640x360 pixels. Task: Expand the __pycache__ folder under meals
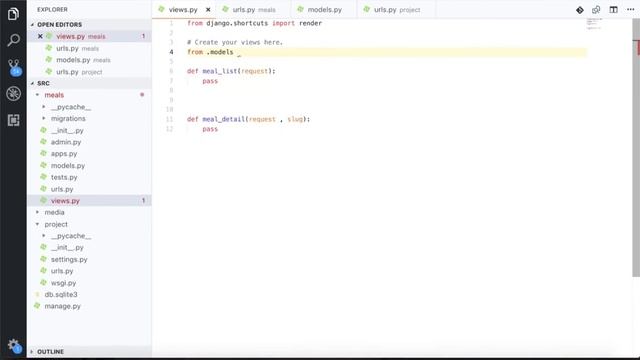click(71, 107)
